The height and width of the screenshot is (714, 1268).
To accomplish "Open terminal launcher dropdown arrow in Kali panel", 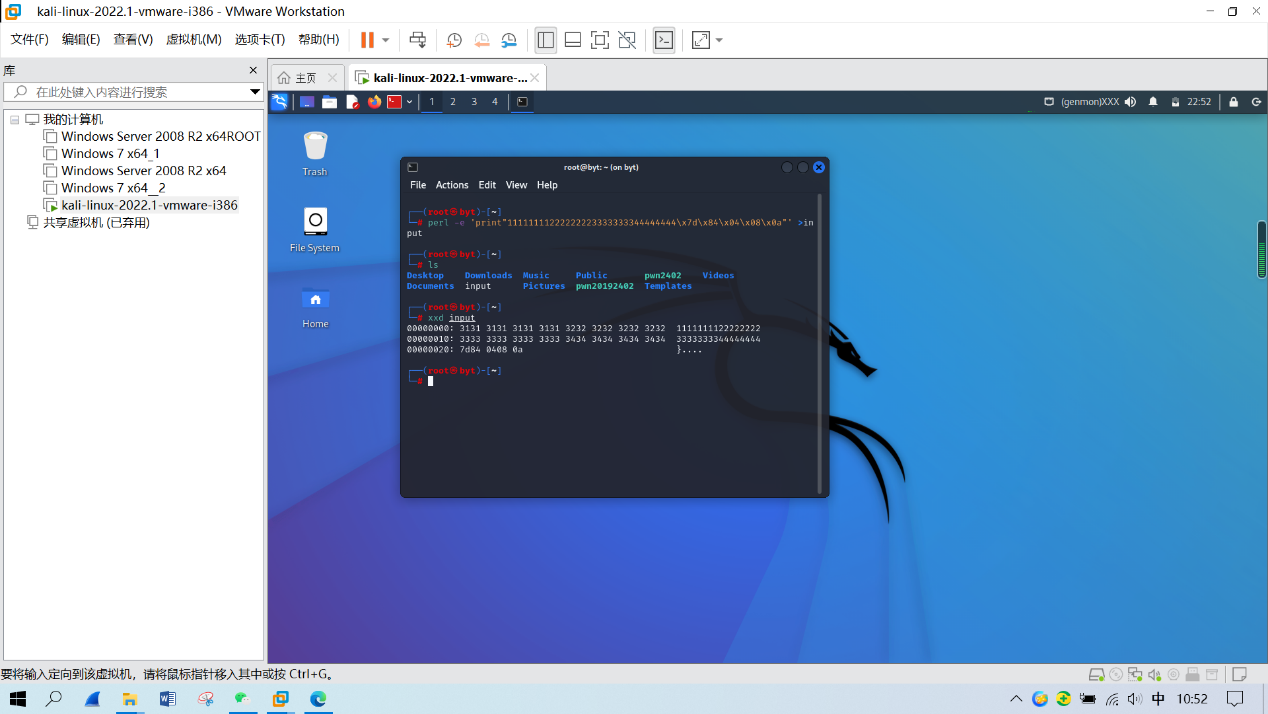I will (x=409, y=102).
